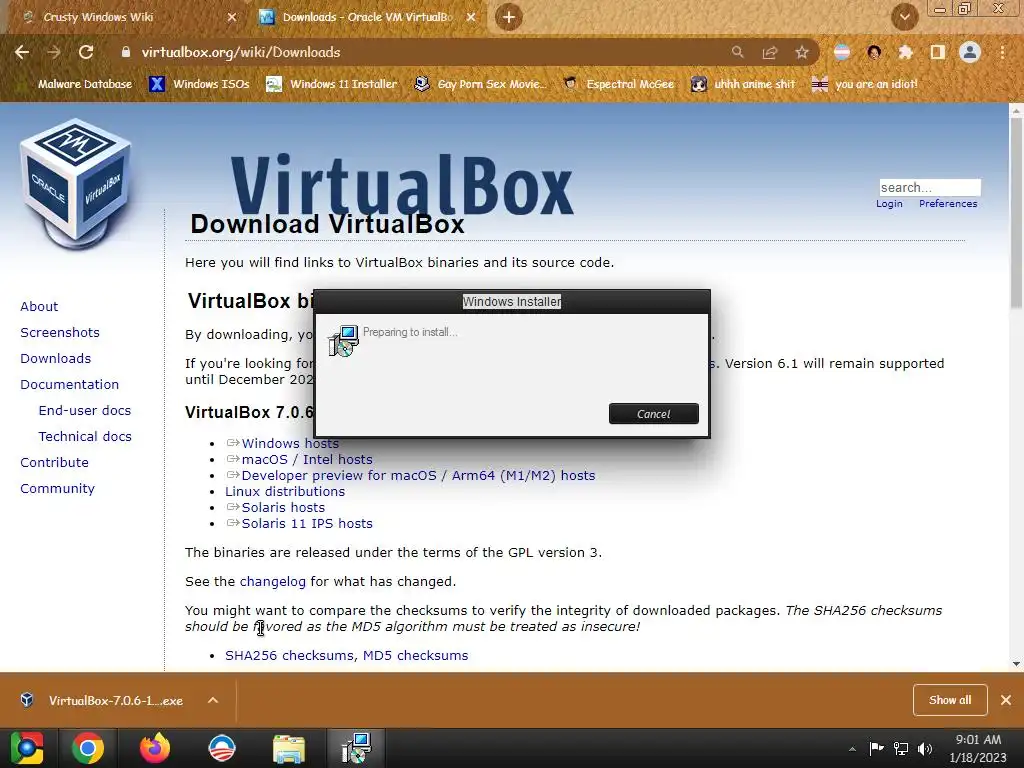This screenshot has height=768, width=1024.
Task: Open the downloaded VirtualBox-7.0.6 exe file
Action: (104, 701)
